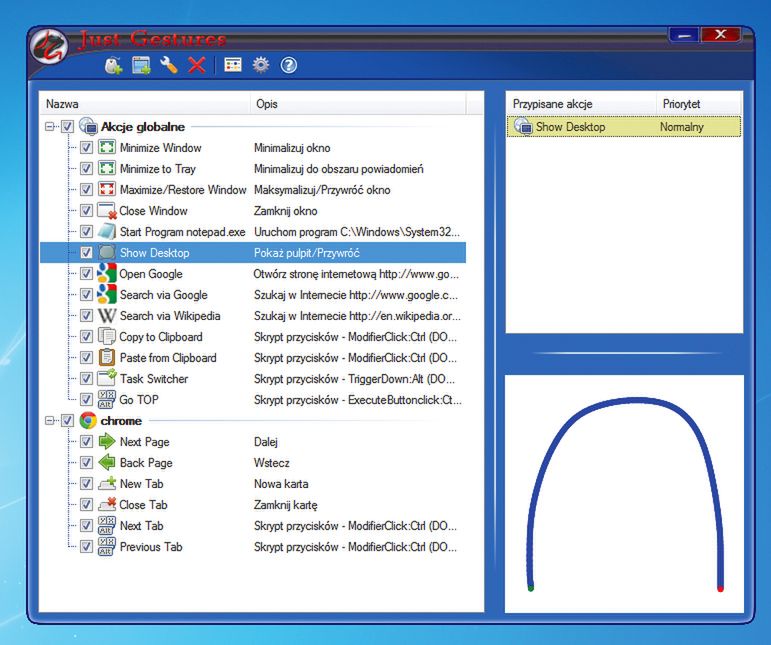Uncheck the Minimize Window checkbox
This screenshot has height=645, width=771.
pyautogui.click(x=87, y=148)
